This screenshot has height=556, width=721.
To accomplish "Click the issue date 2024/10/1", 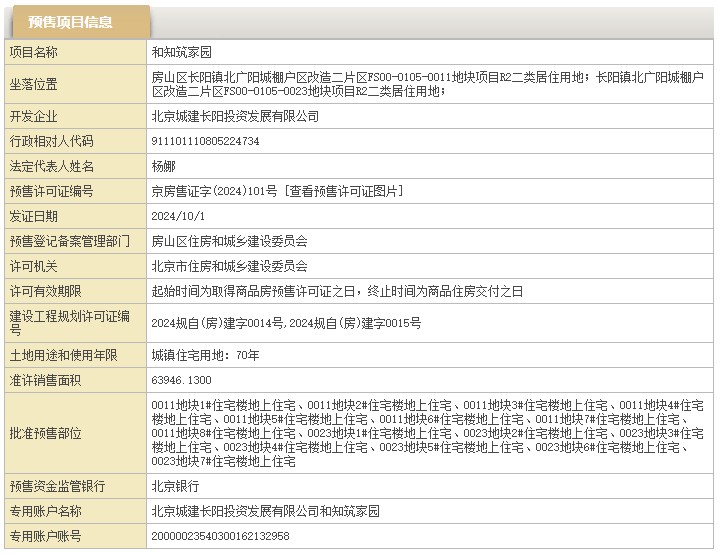I will 178,216.
